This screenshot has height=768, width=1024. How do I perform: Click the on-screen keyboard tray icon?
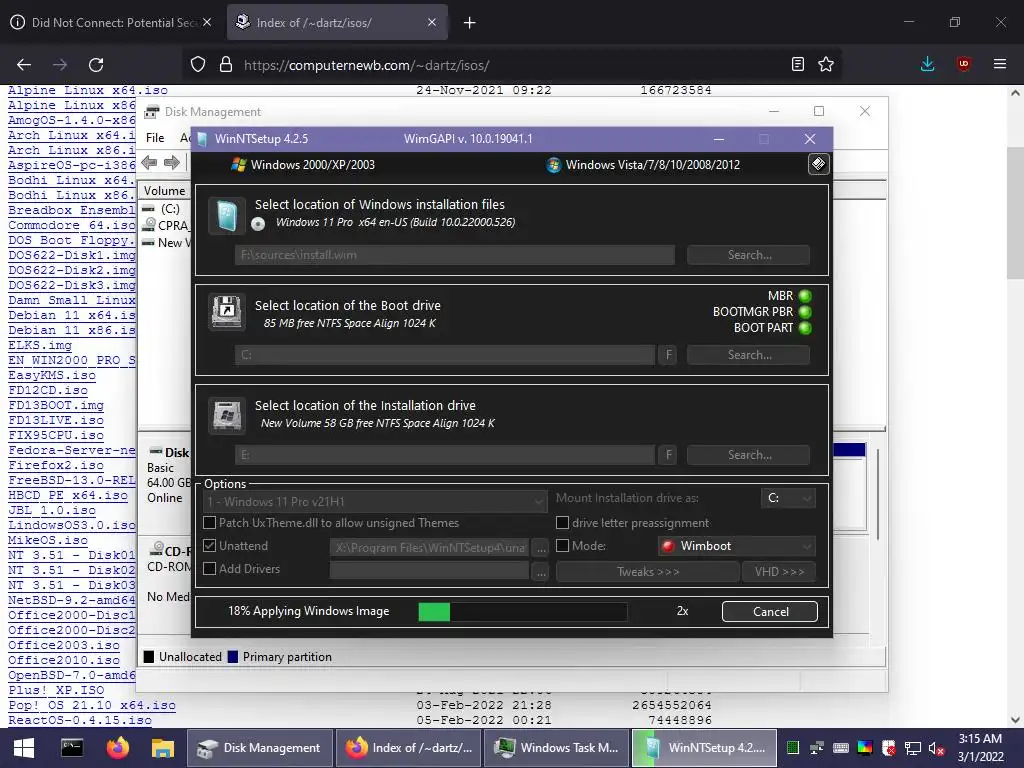[841, 748]
